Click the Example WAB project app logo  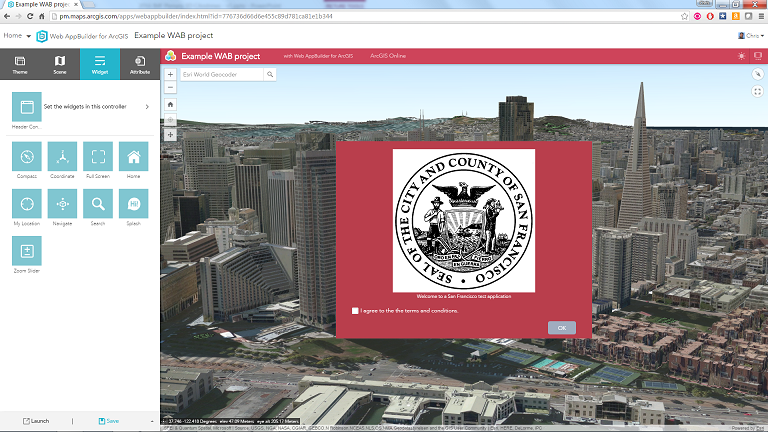(x=170, y=56)
